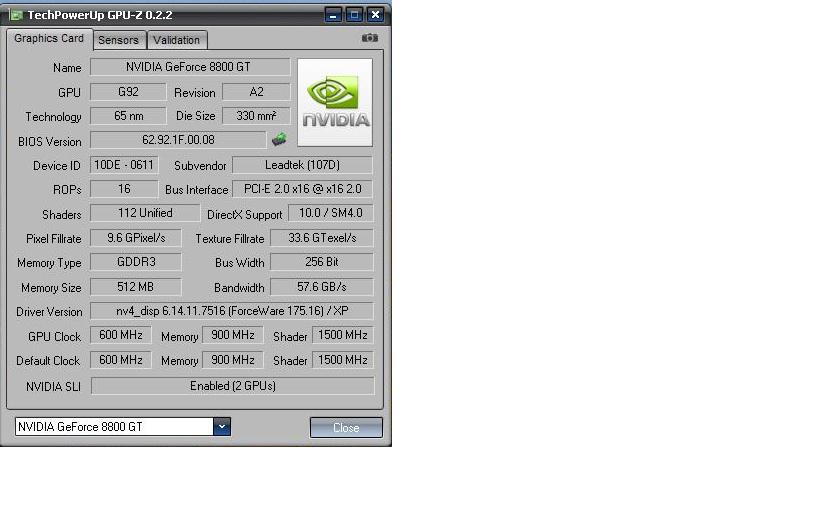
Task: Open the GPU selection dropdown arrow
Action: tap(222, 427)
